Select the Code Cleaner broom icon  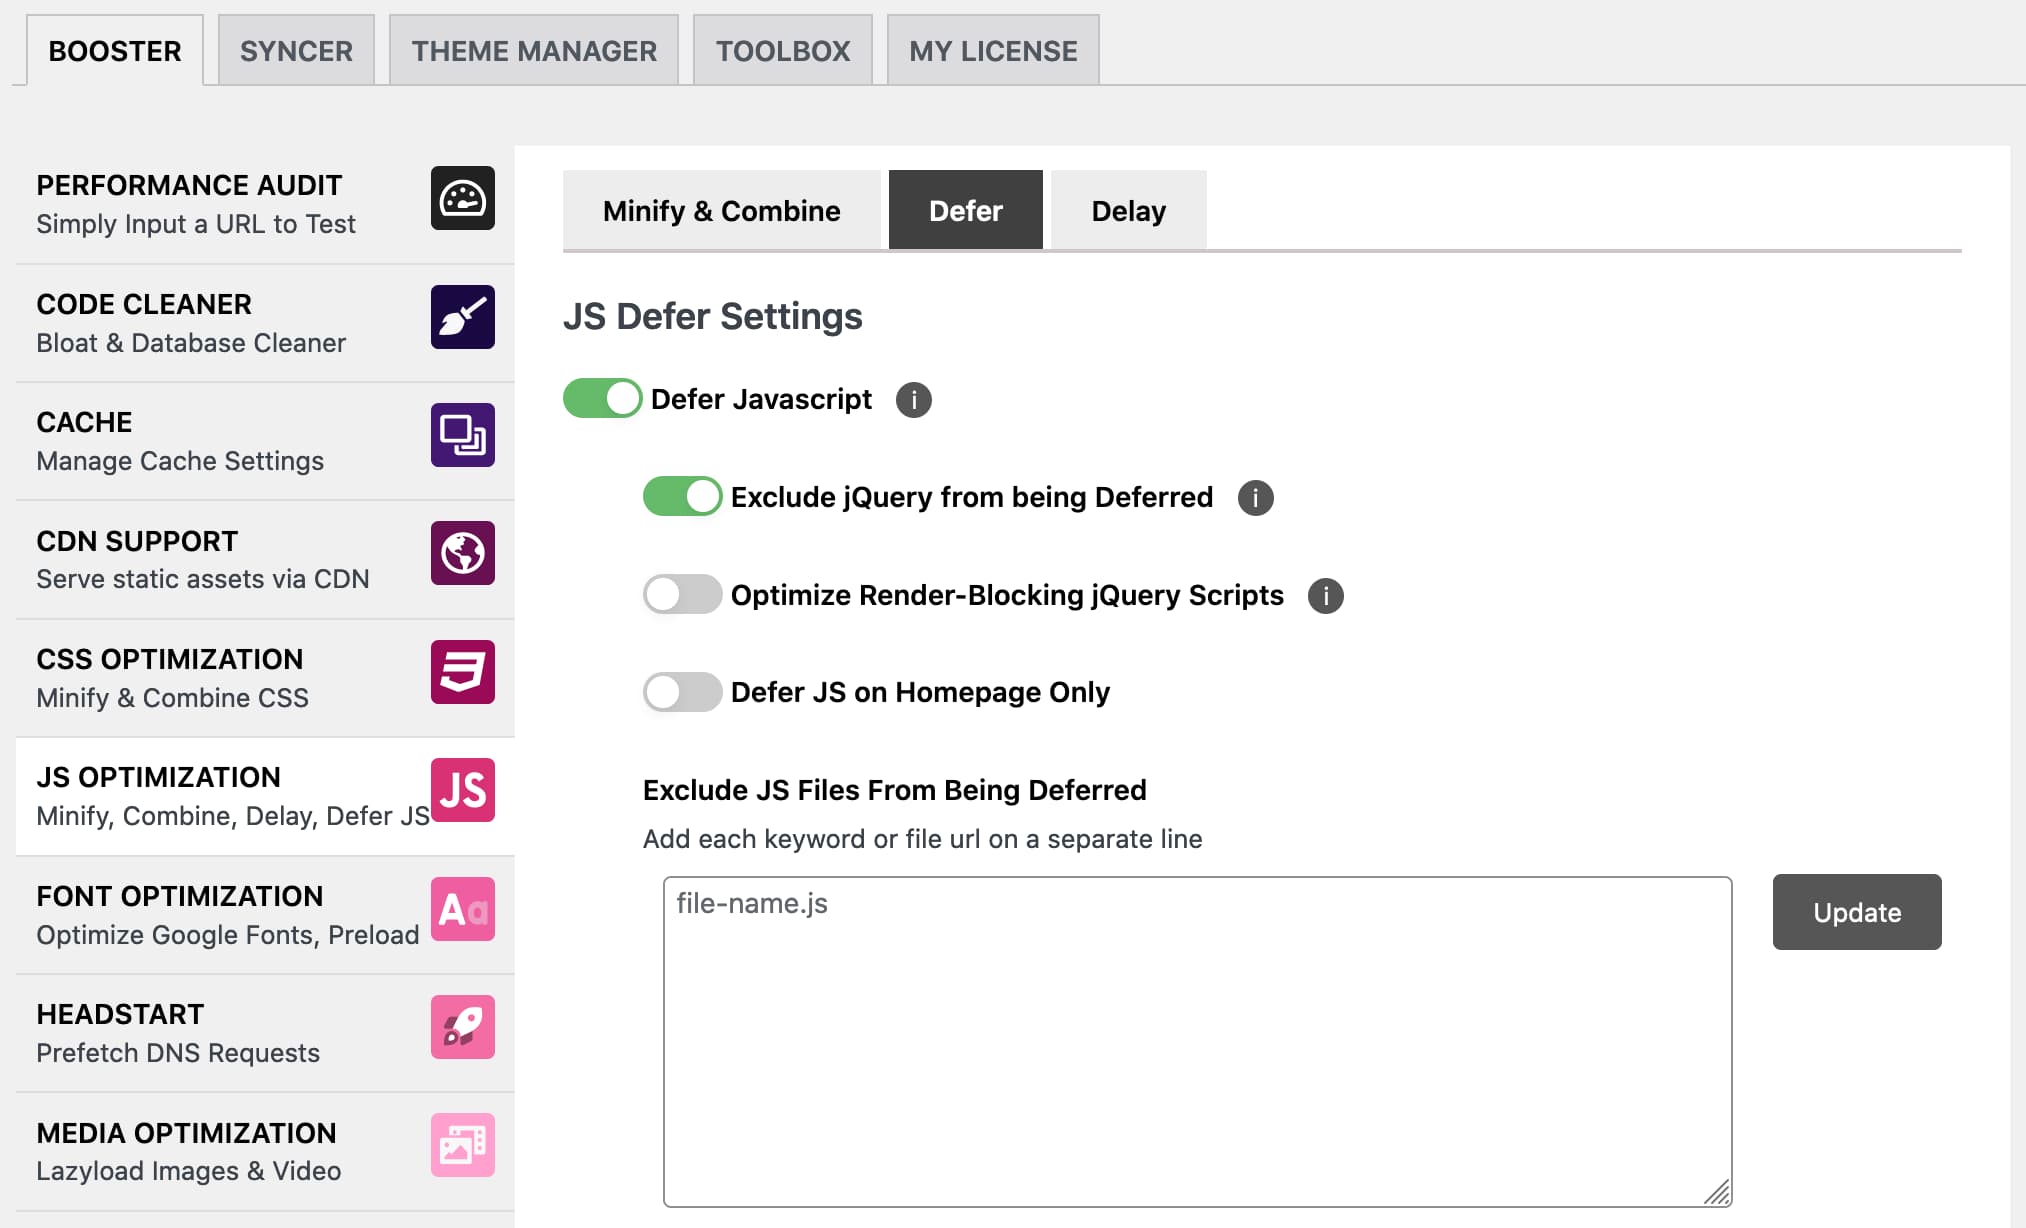tap(463, 317)
